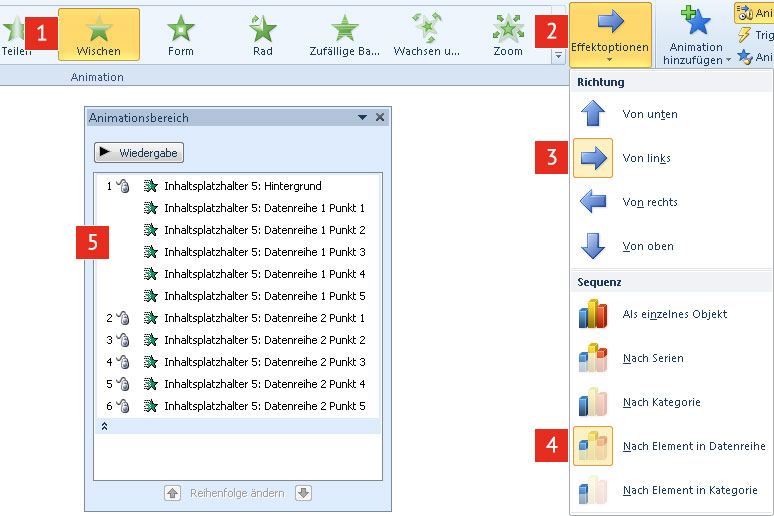Select the Wischen animation effect
The image size is (774, 516).
[x=98, y=35]
